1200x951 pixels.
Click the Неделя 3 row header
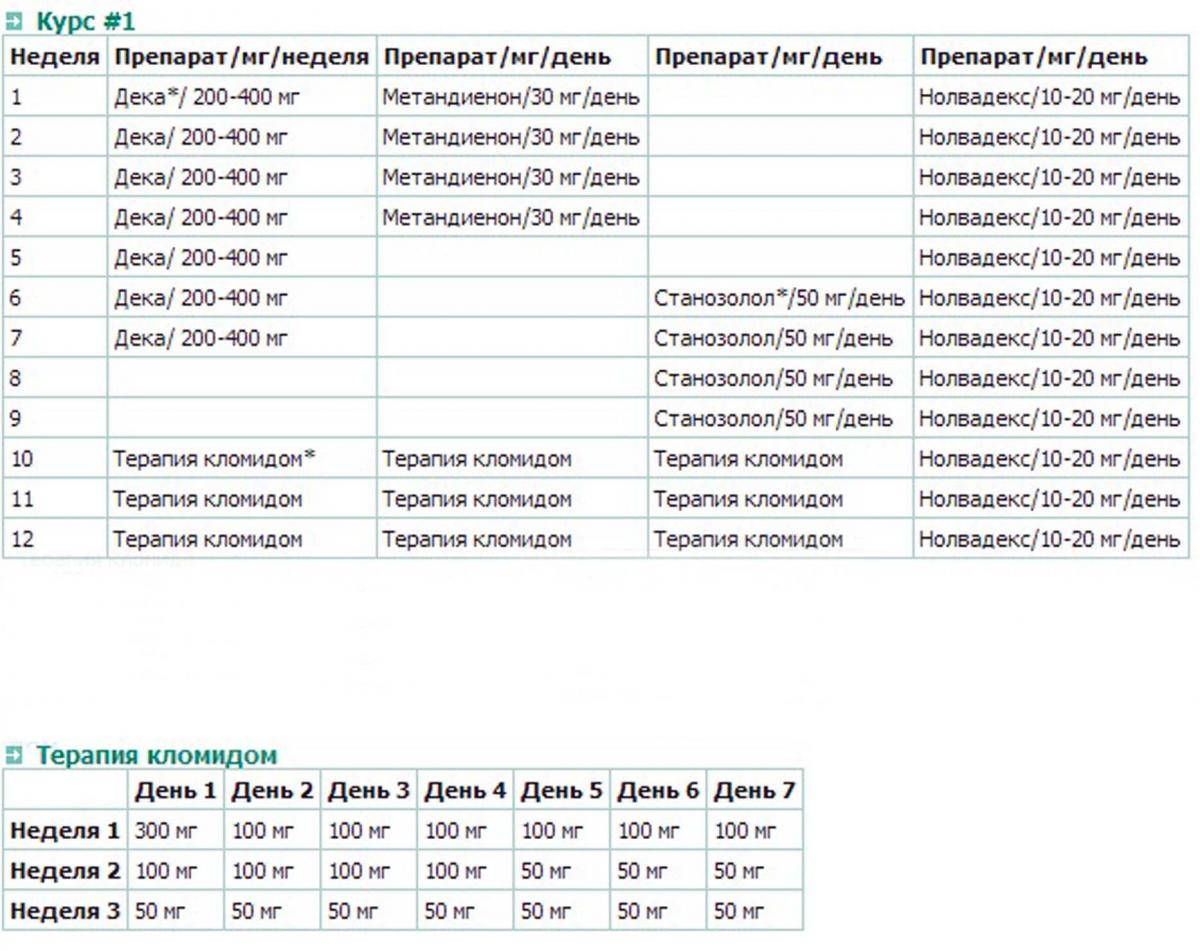click(64, 911)
